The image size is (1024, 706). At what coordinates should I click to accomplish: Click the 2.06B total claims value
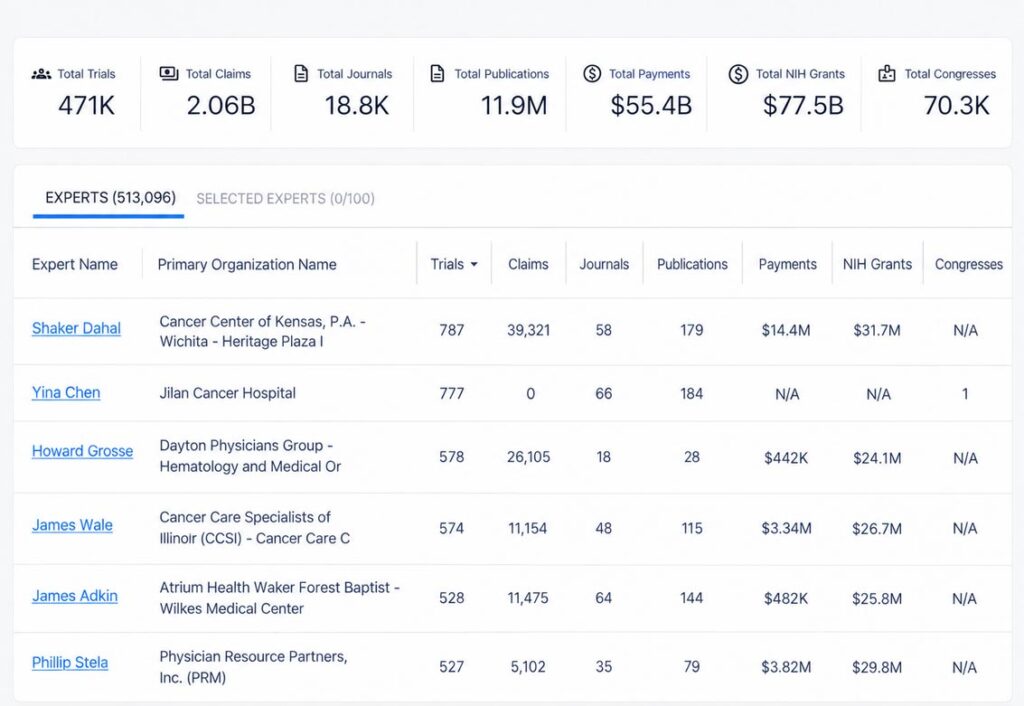(x=221, y=105)
